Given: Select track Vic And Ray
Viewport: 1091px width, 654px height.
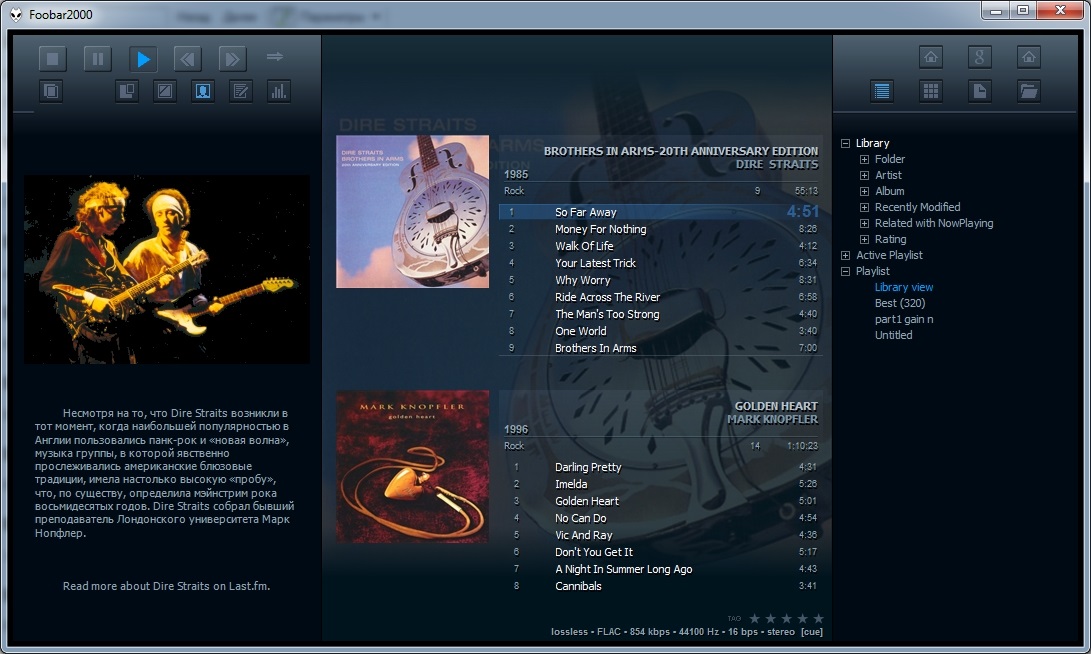Looking at the screenshot, I should [660, 535].
